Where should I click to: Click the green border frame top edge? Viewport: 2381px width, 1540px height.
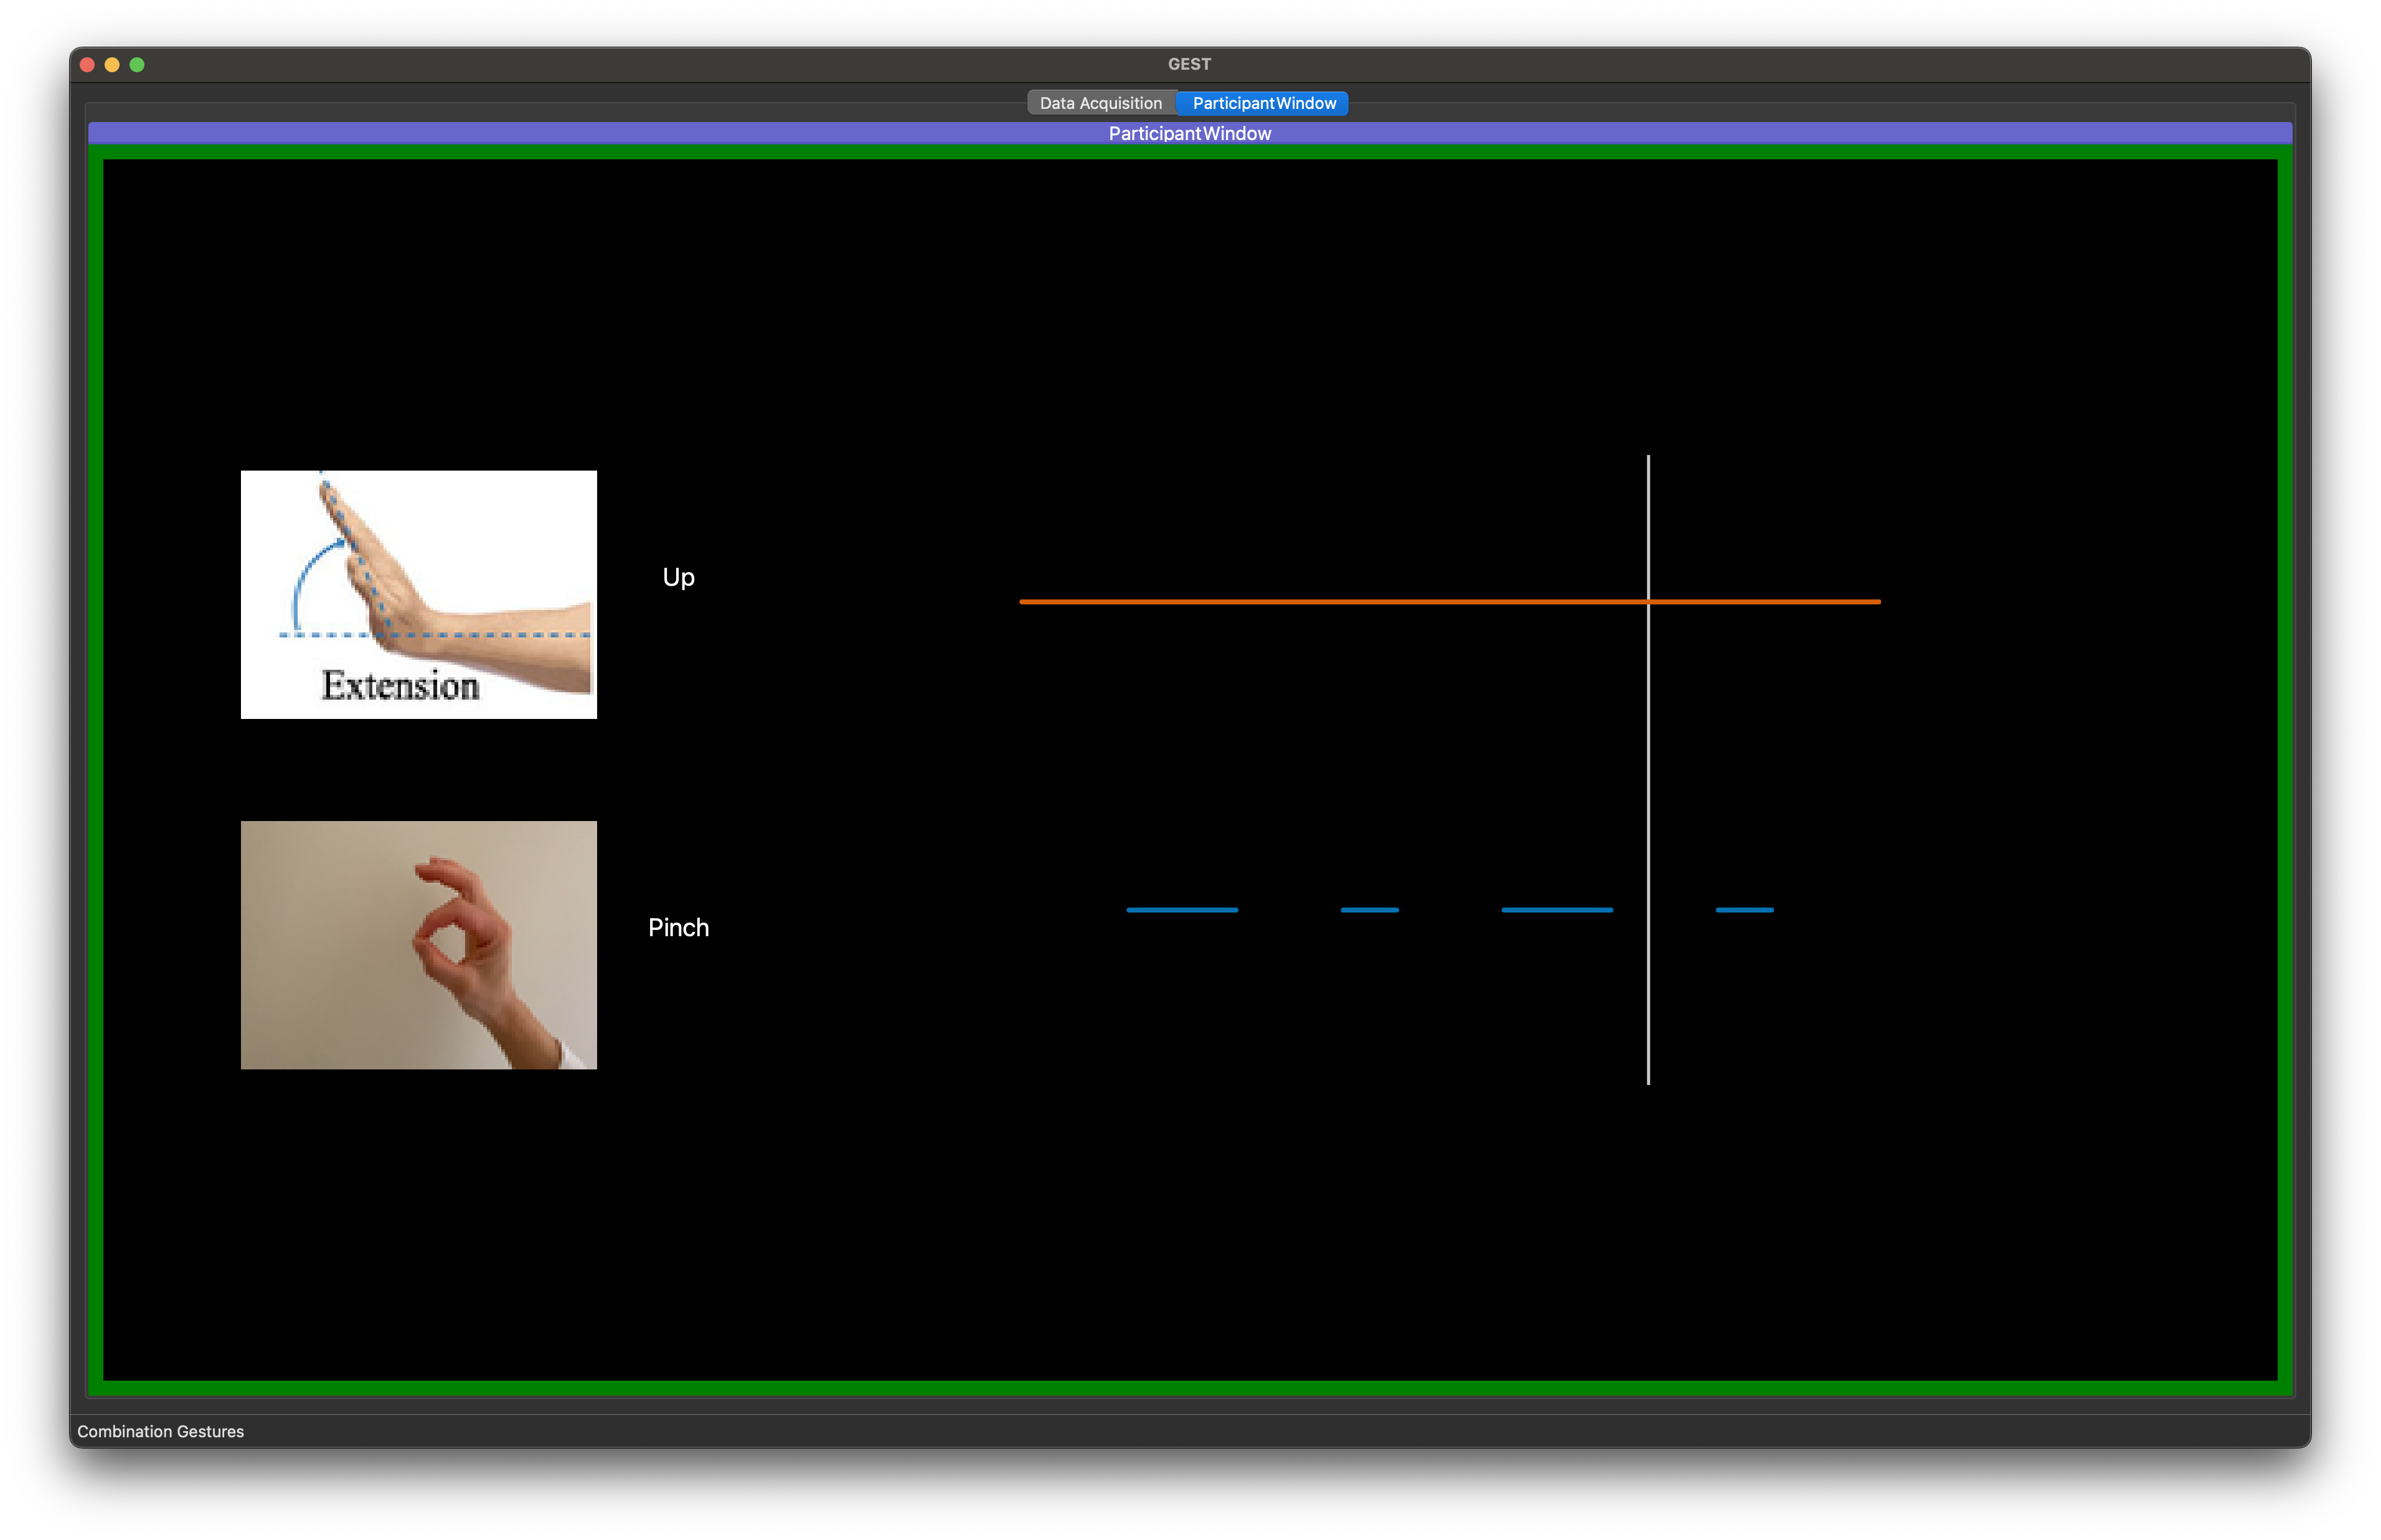click(1189, 152)
